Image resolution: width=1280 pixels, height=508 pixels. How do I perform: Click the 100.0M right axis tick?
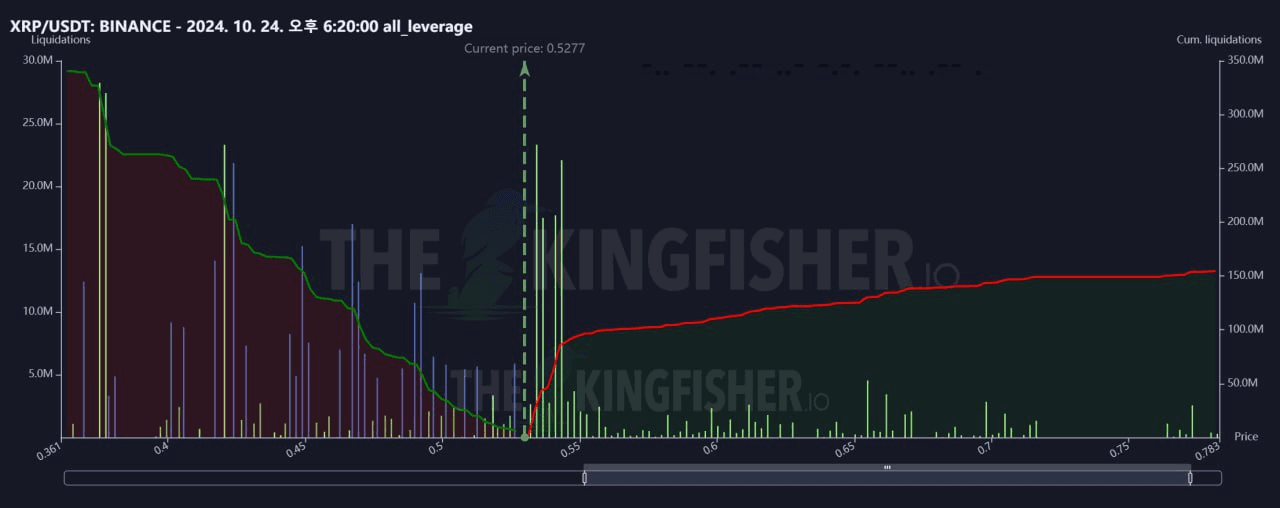1246,329
